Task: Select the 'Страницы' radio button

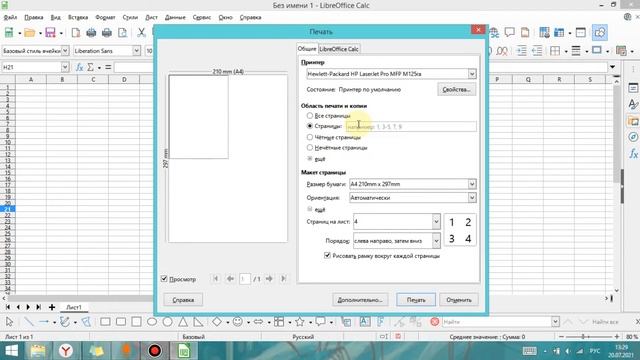Action: tap(310, 126)
